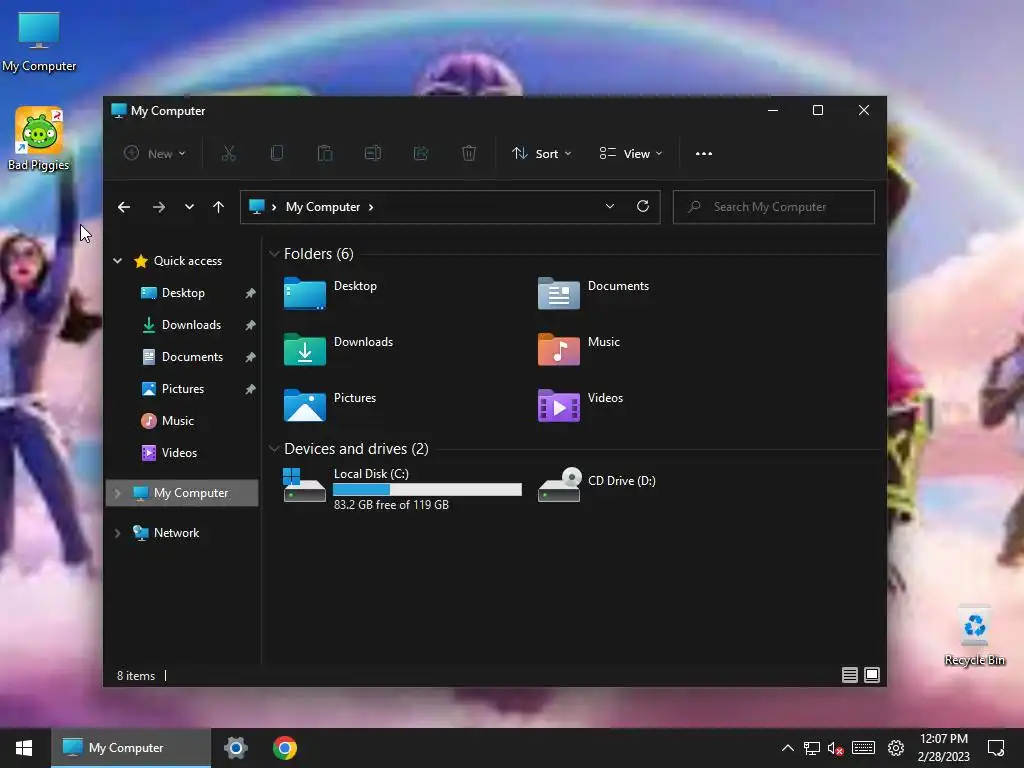Switch to details view in status bar
1024x768 pixels.
click(x=850, y=675)
